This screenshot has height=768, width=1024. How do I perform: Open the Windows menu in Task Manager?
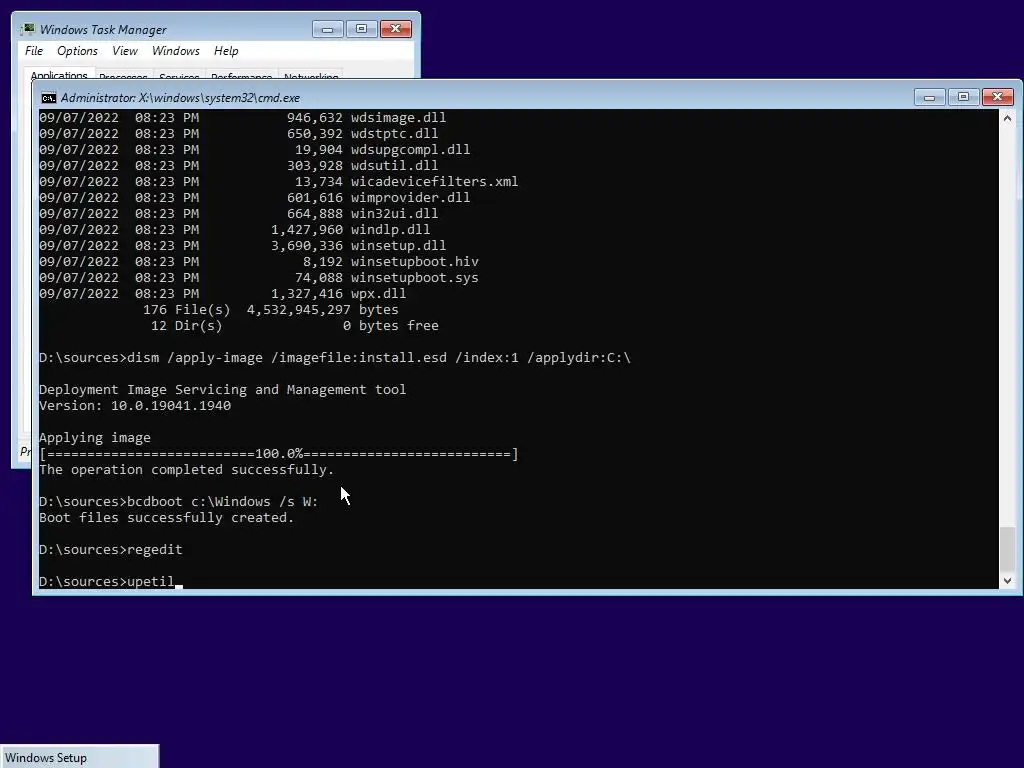[176, 51]
